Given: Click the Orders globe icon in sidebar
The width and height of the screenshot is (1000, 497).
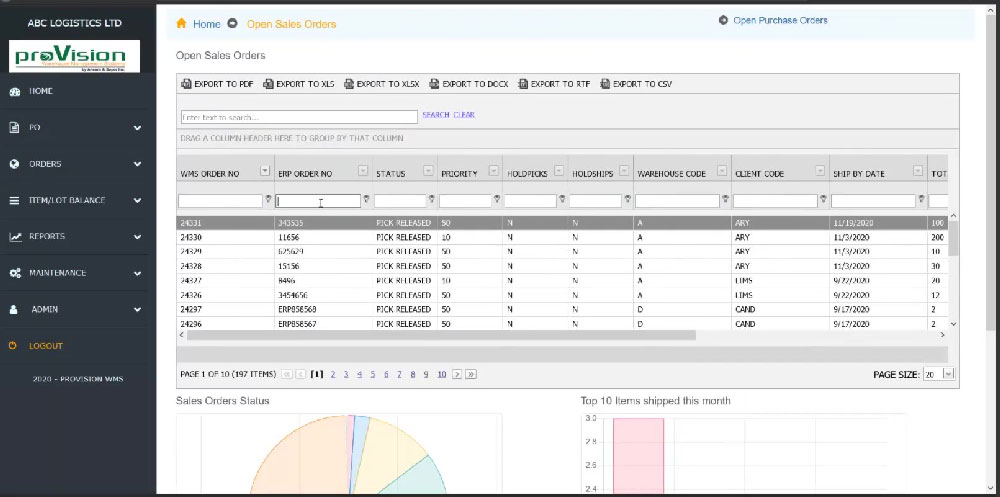Looking at the screenshot, I should coord(15,164).
